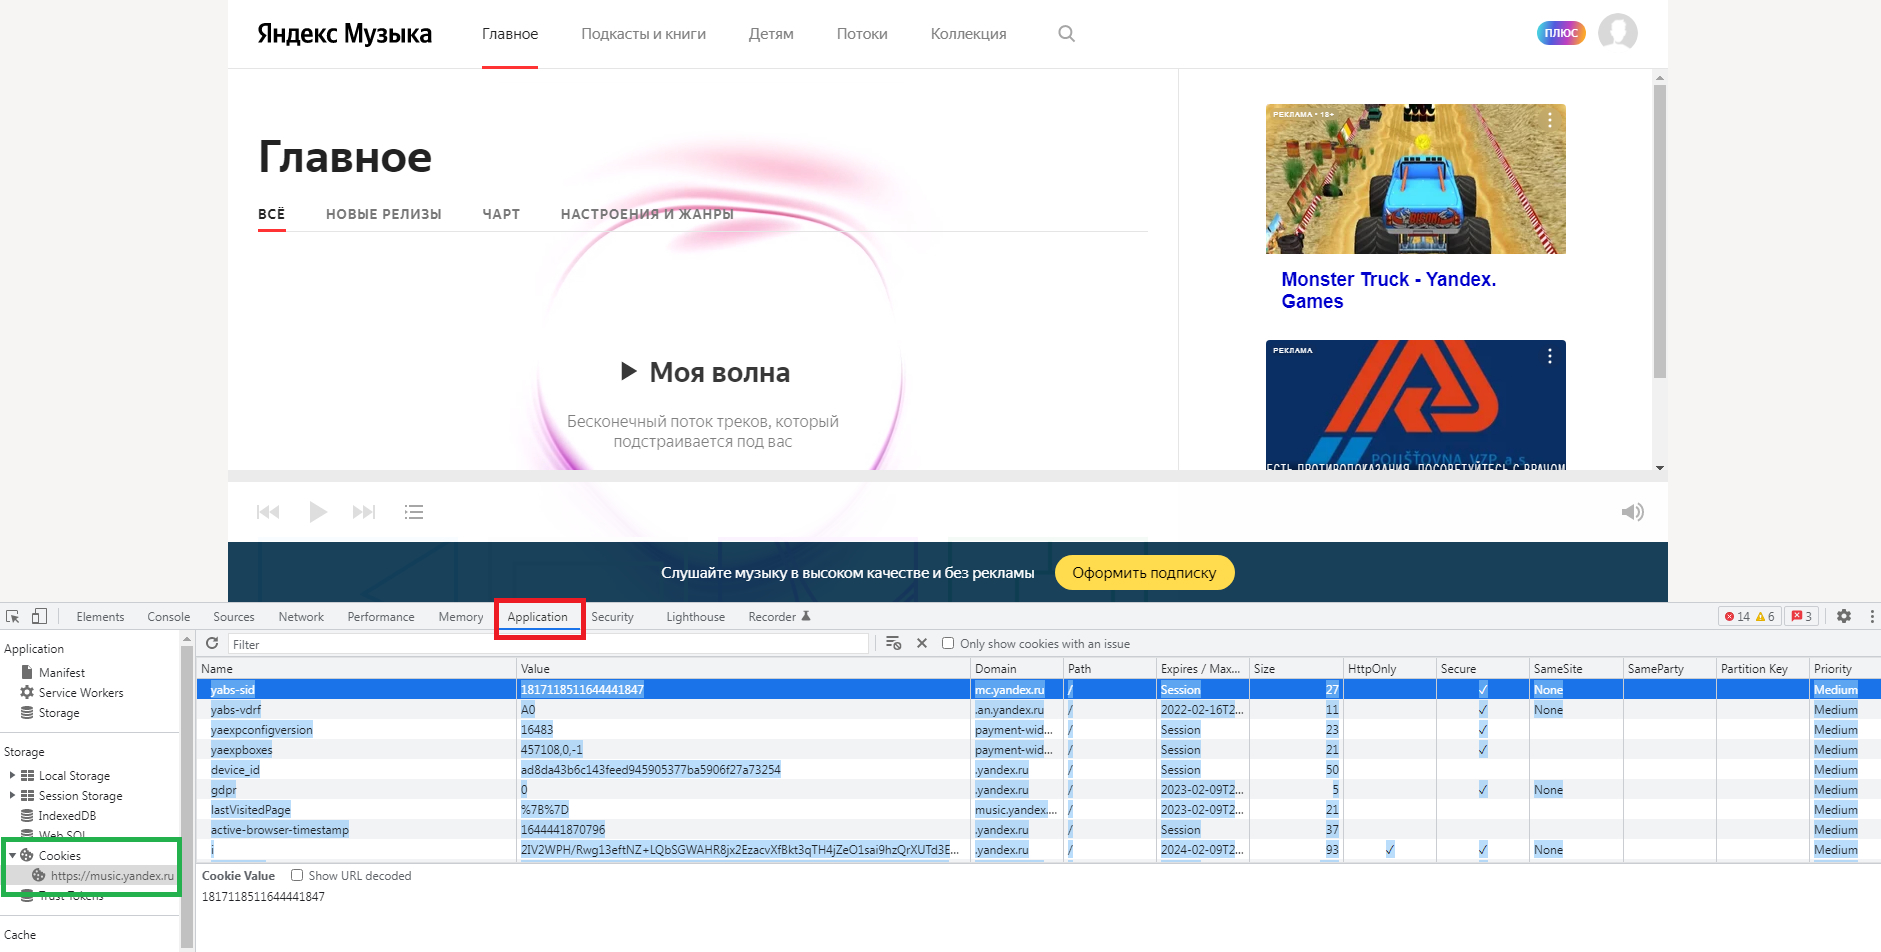Switch to ЧАРТ tab
Viewport: 1881px width, 952px height.
point(501,214)
